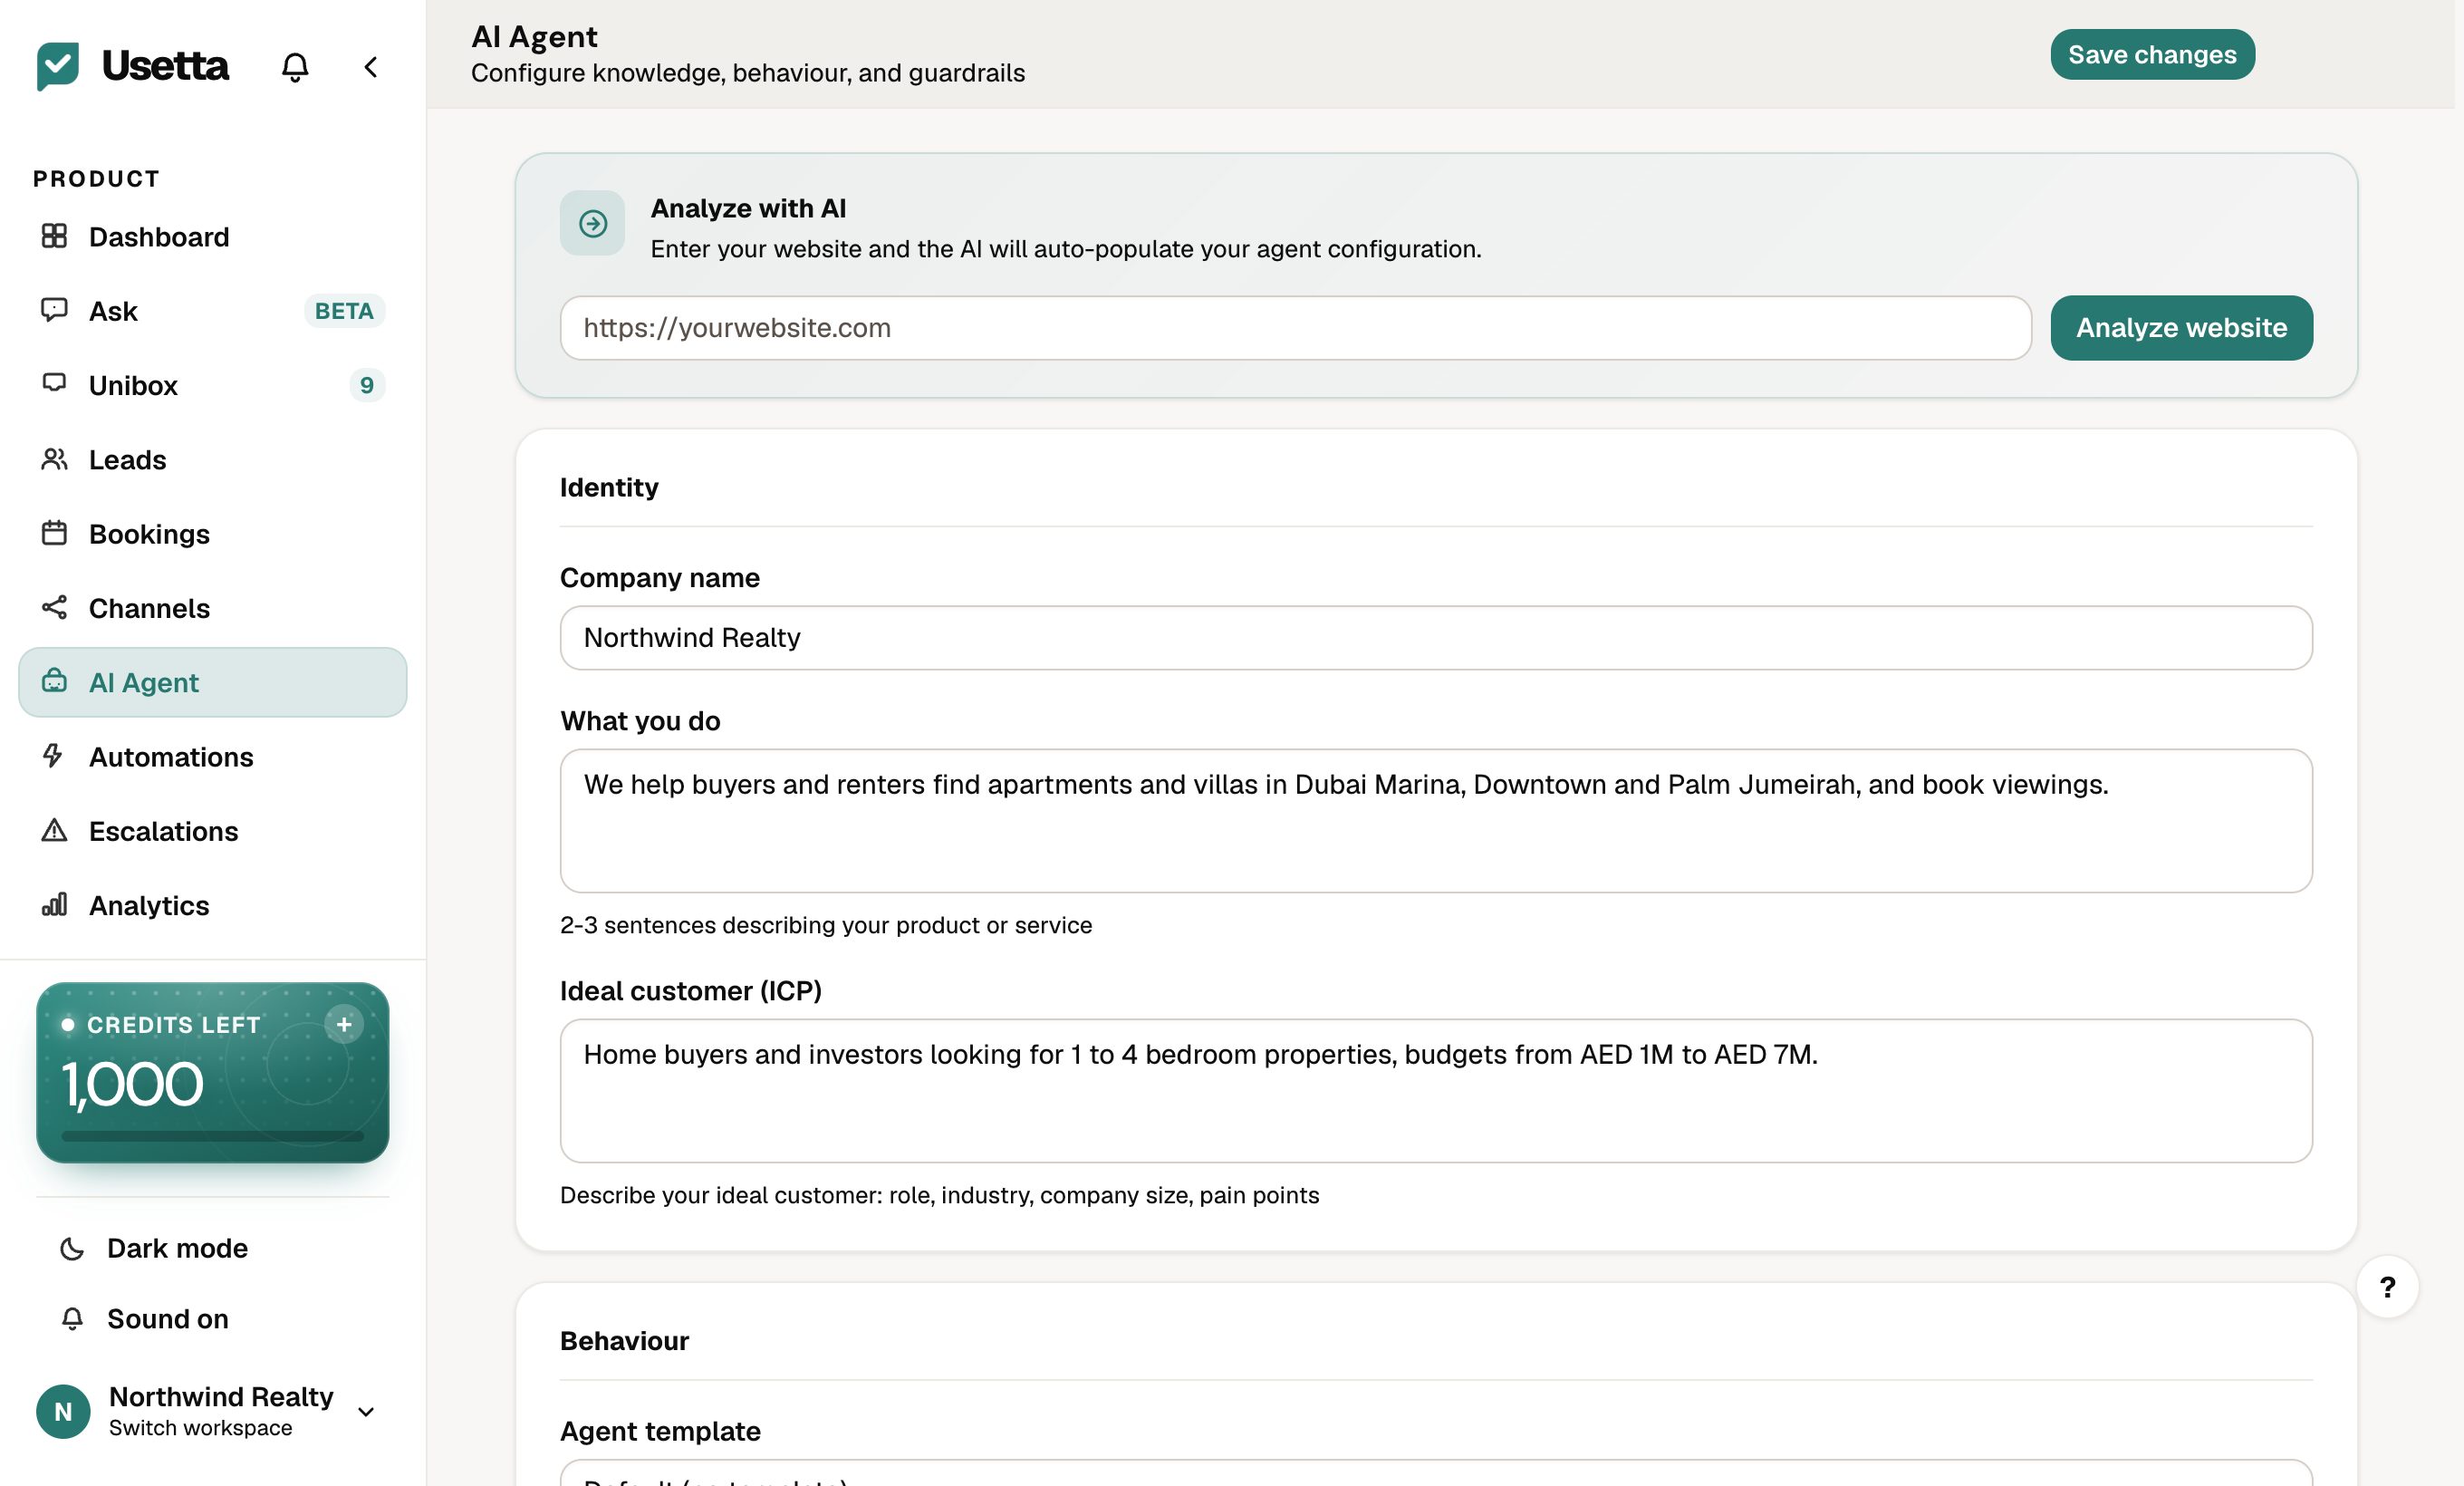Save changes to the AI Agent
Screen dimensions: 2464x1486
click(2152, 54)
